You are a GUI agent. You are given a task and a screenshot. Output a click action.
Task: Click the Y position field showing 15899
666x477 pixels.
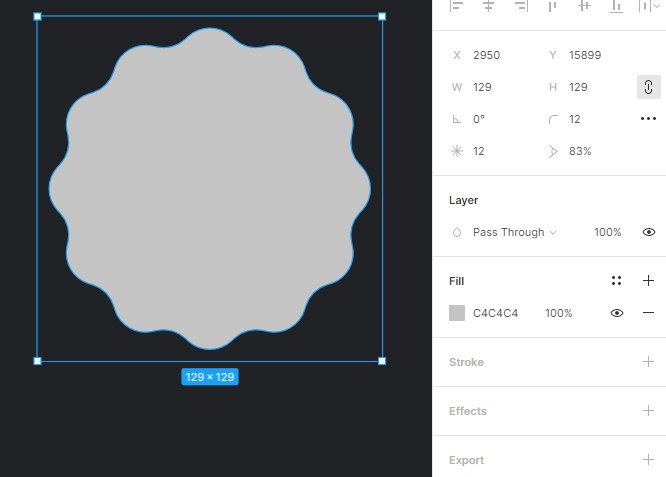585,55
